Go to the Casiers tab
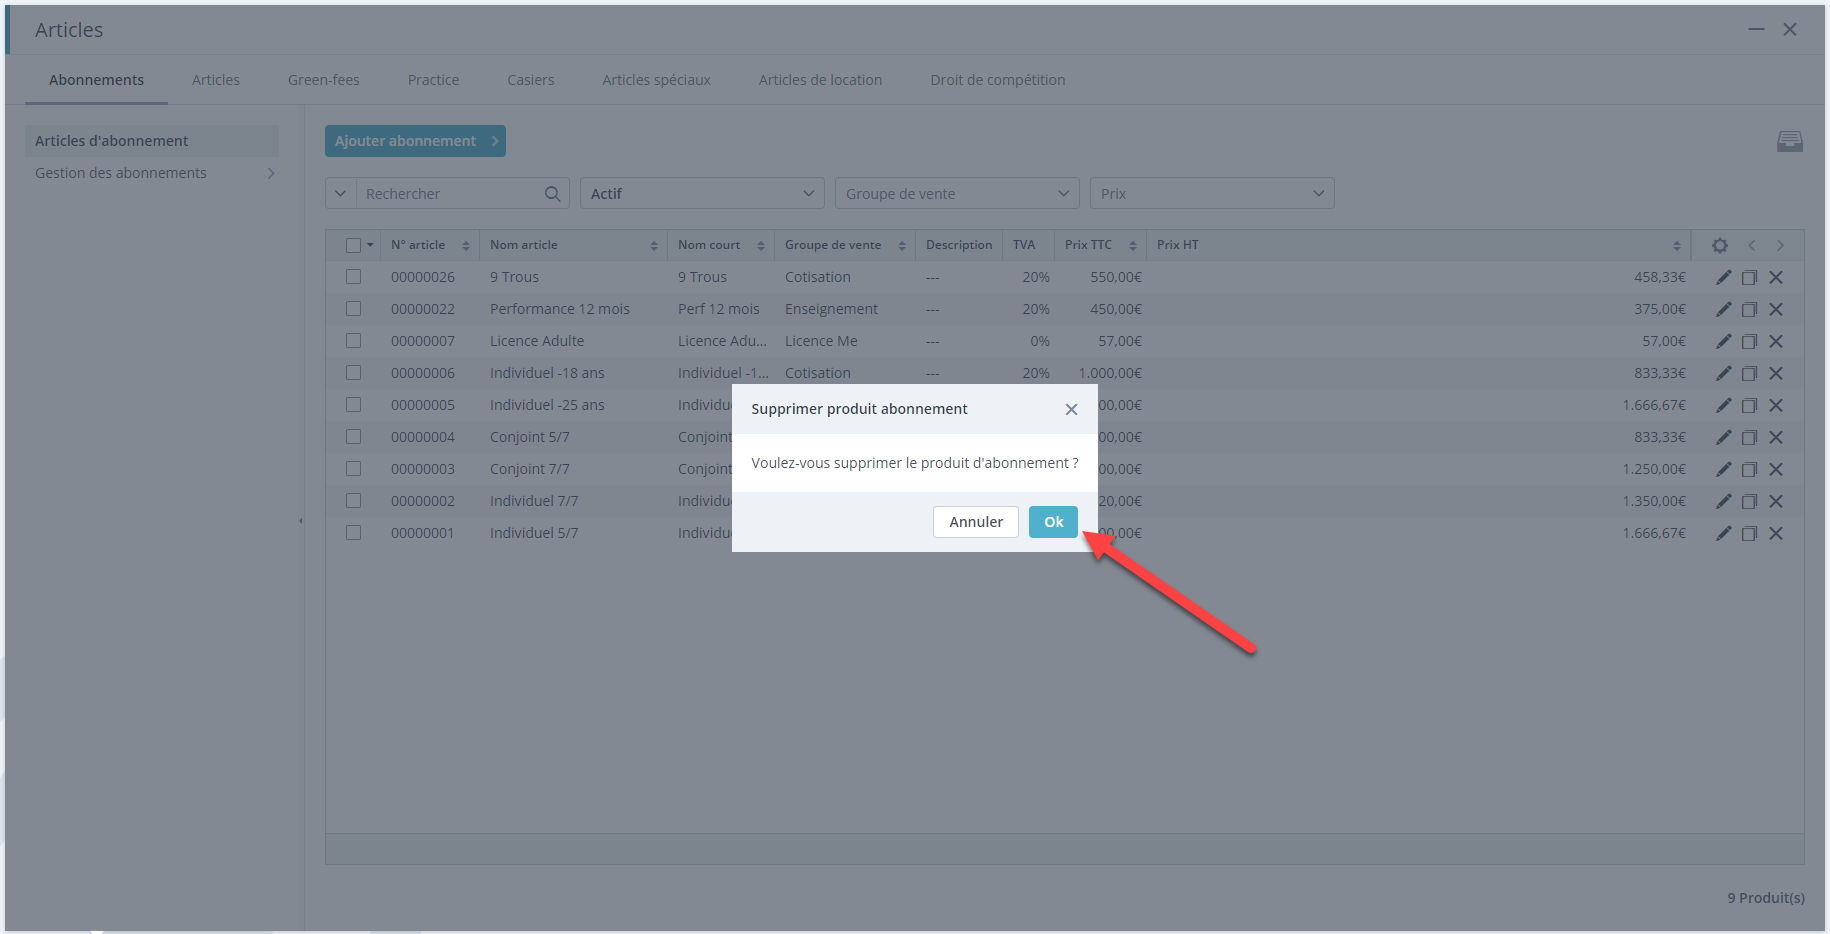1830x934 pixels. [x=530, y=80]
